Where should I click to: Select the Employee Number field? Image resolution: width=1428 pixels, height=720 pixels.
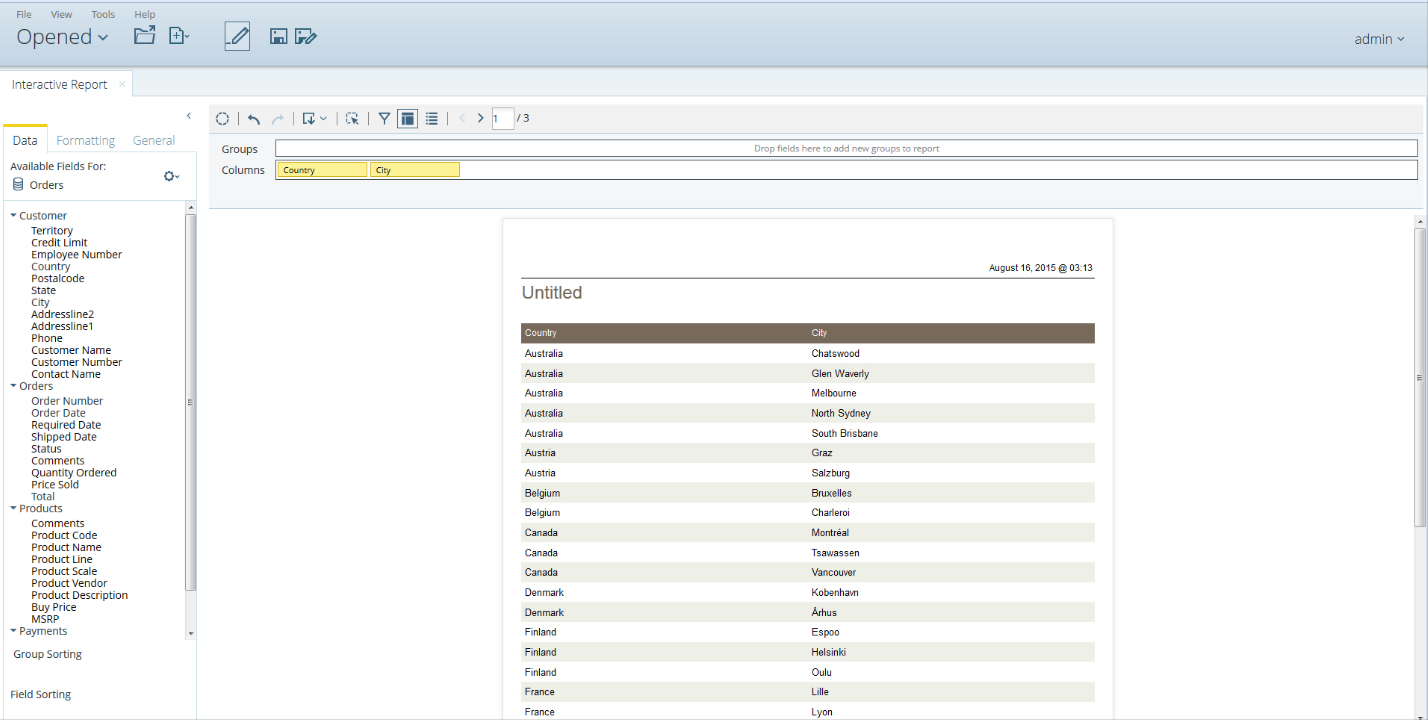click(x=76, y=255)
